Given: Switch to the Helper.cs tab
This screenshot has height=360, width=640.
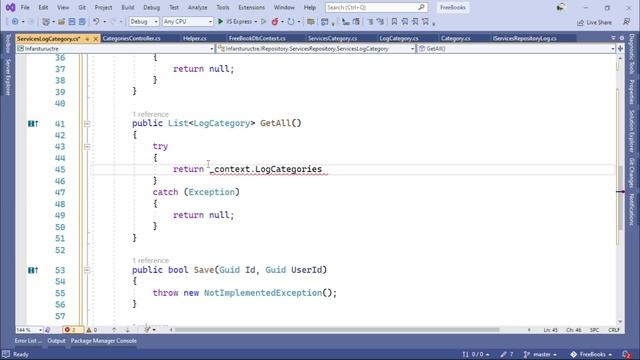Looking at the screenshot, I should pyautogui.click(x=195, y=38).
